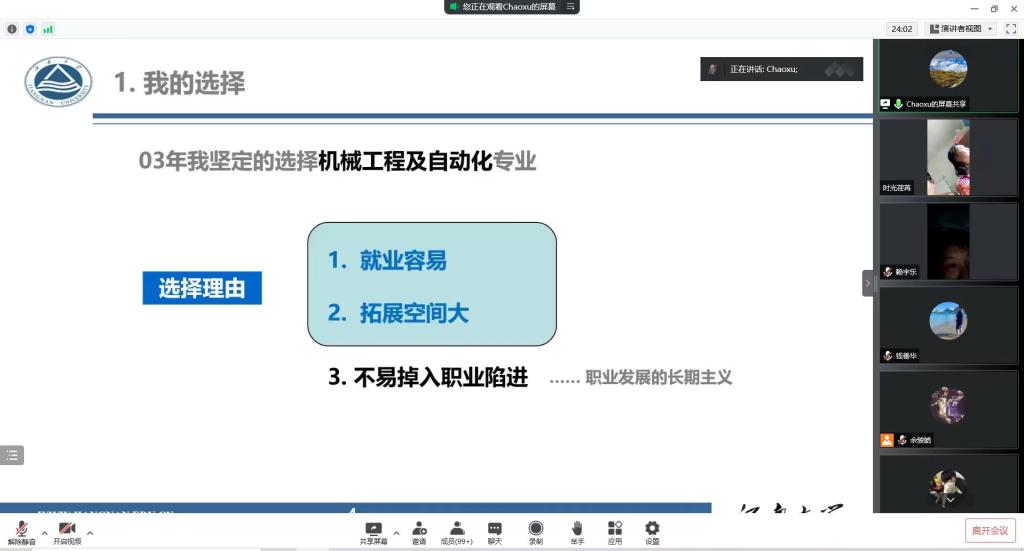The image size is (1024, 551).
Task: Open the Members (成员) list
Action: pos(456,530)
